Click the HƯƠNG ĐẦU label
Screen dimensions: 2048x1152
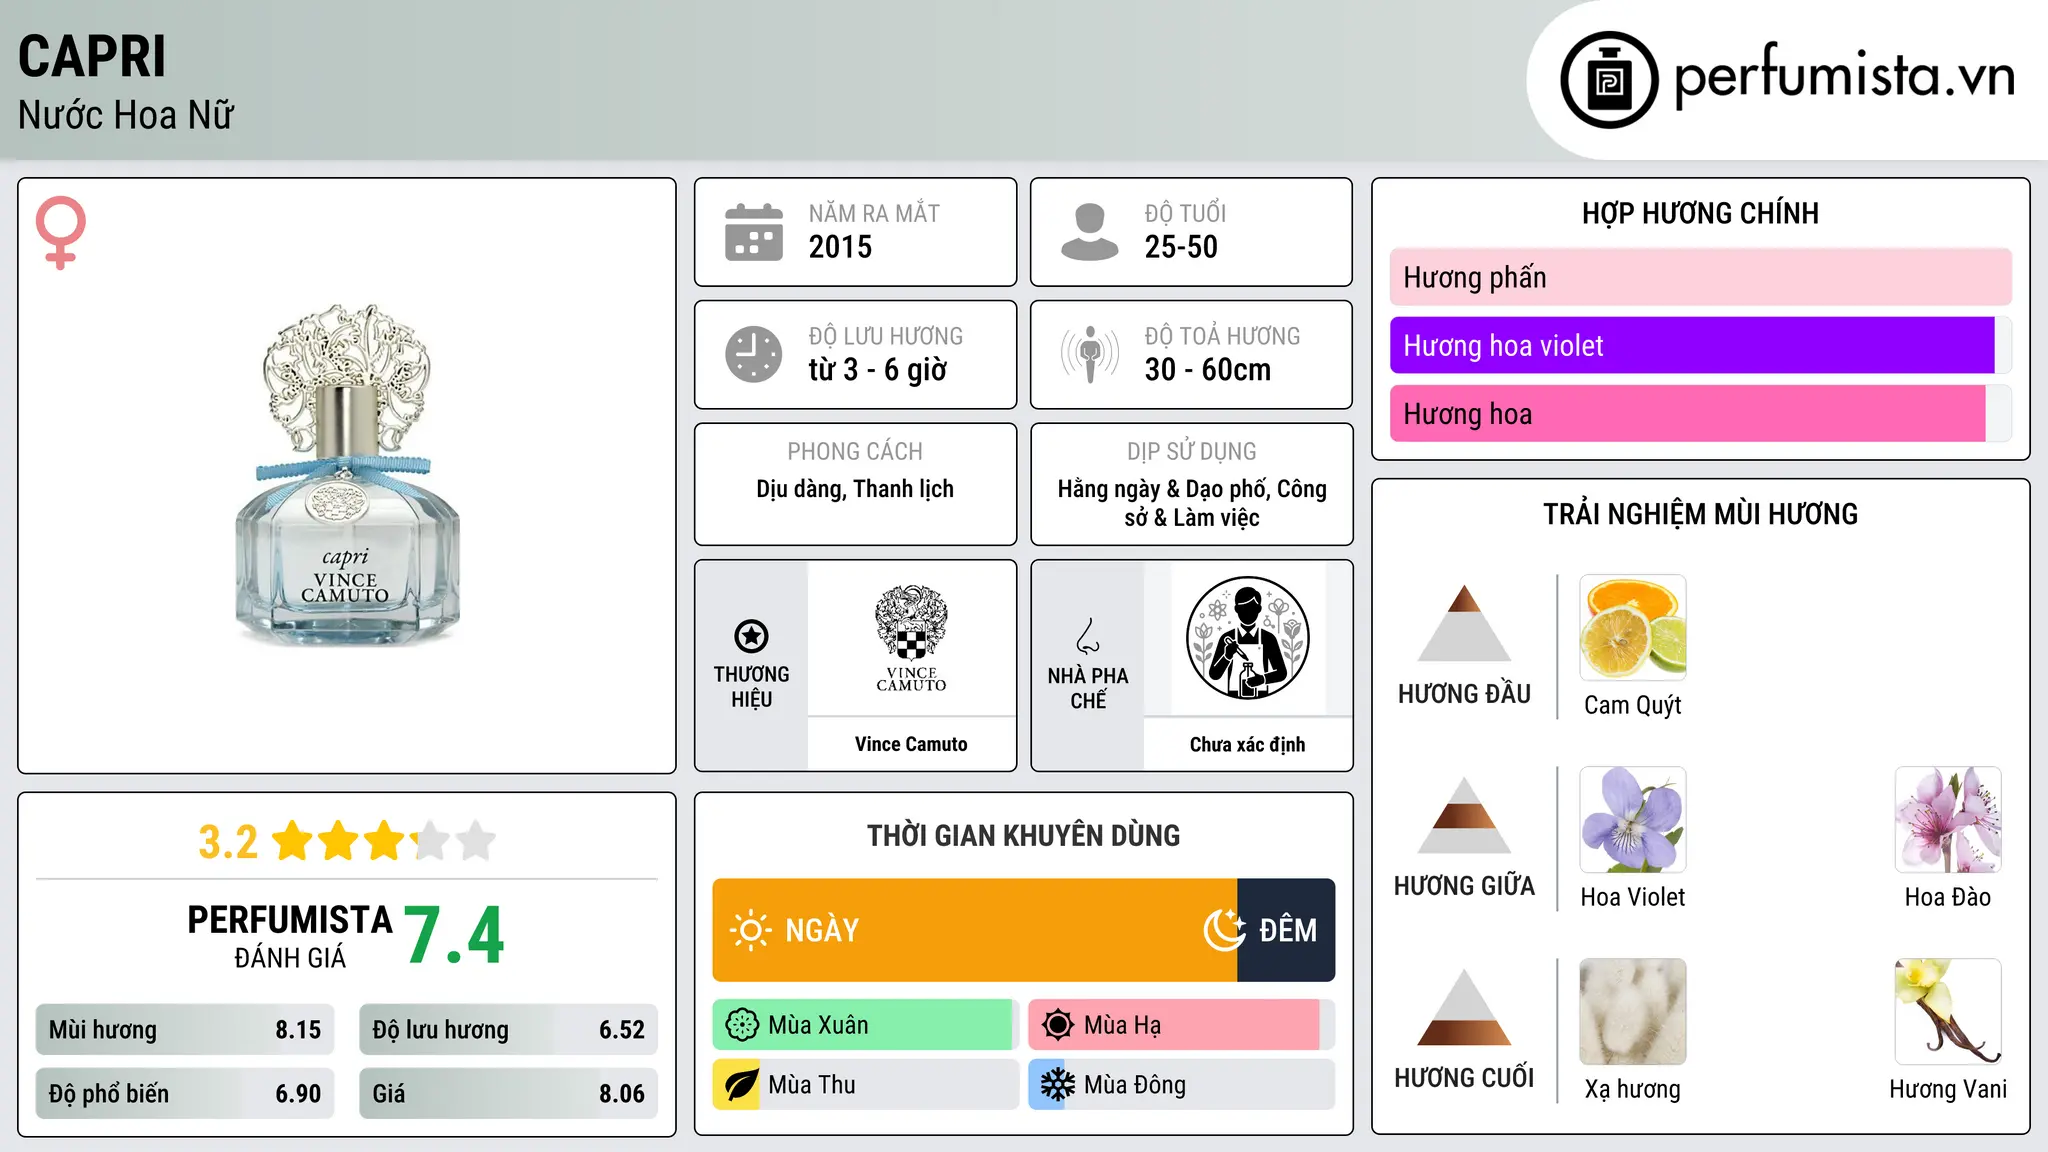coord(1464,694)
